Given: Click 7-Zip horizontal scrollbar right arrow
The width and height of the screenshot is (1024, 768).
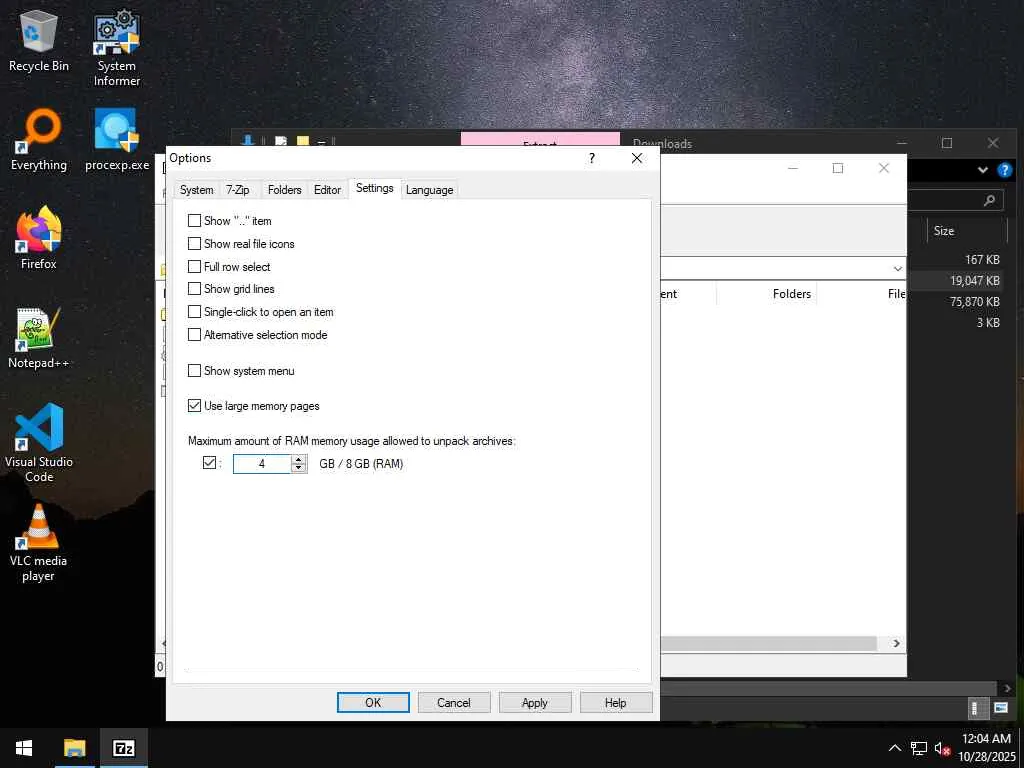Looking at the screenshot, I should (896, 643).
